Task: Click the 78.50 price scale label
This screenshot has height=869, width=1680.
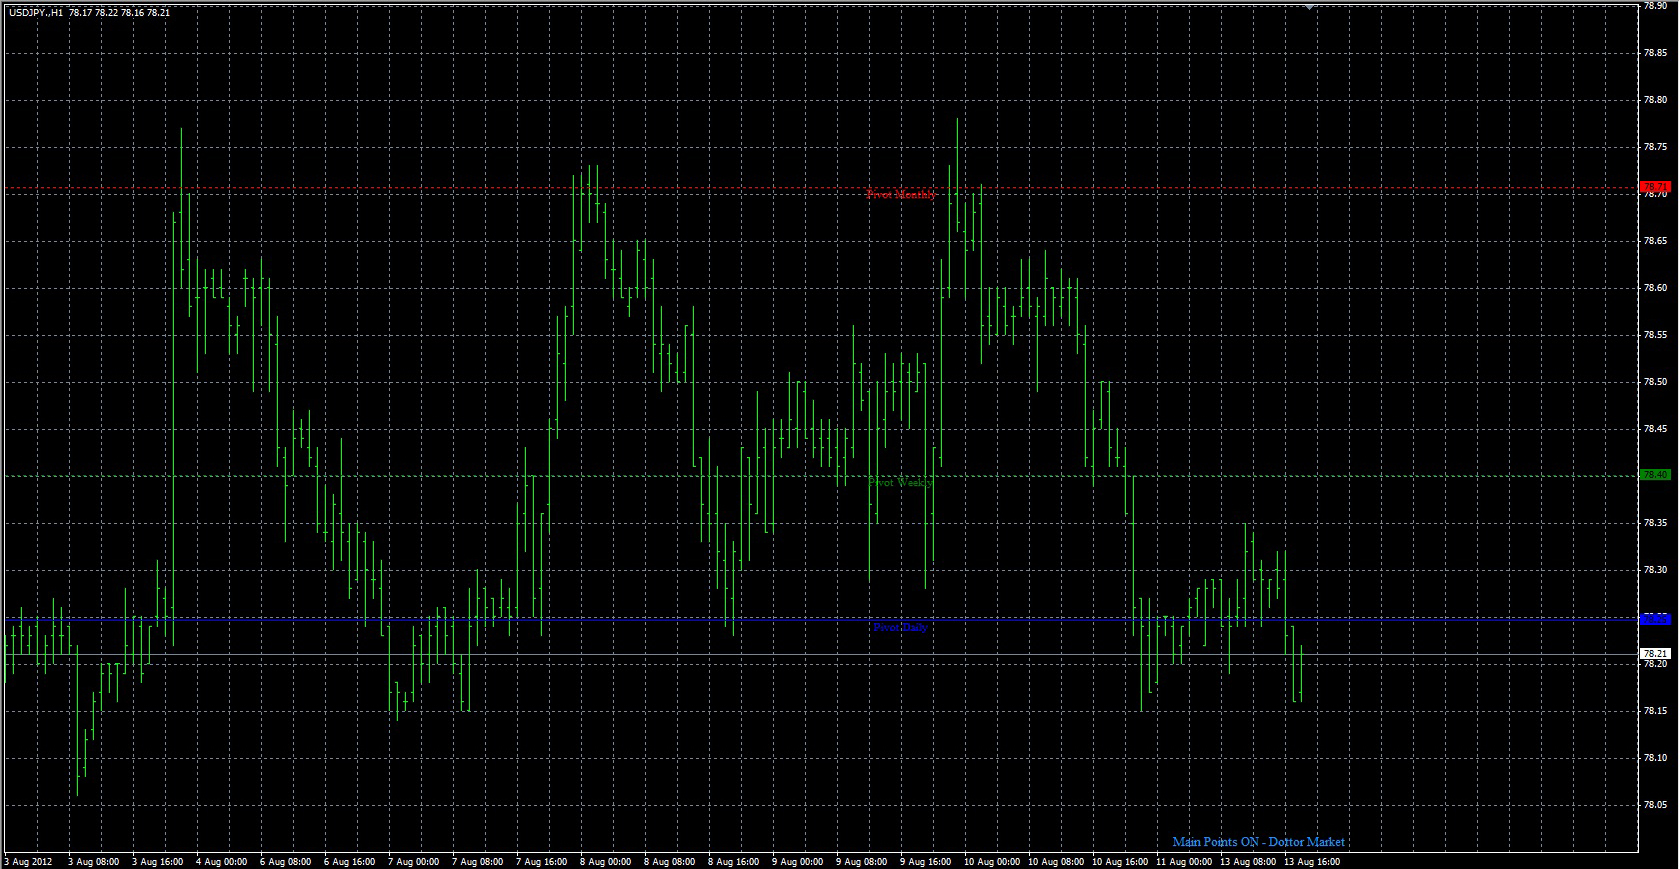Action: coord(1655,382)
